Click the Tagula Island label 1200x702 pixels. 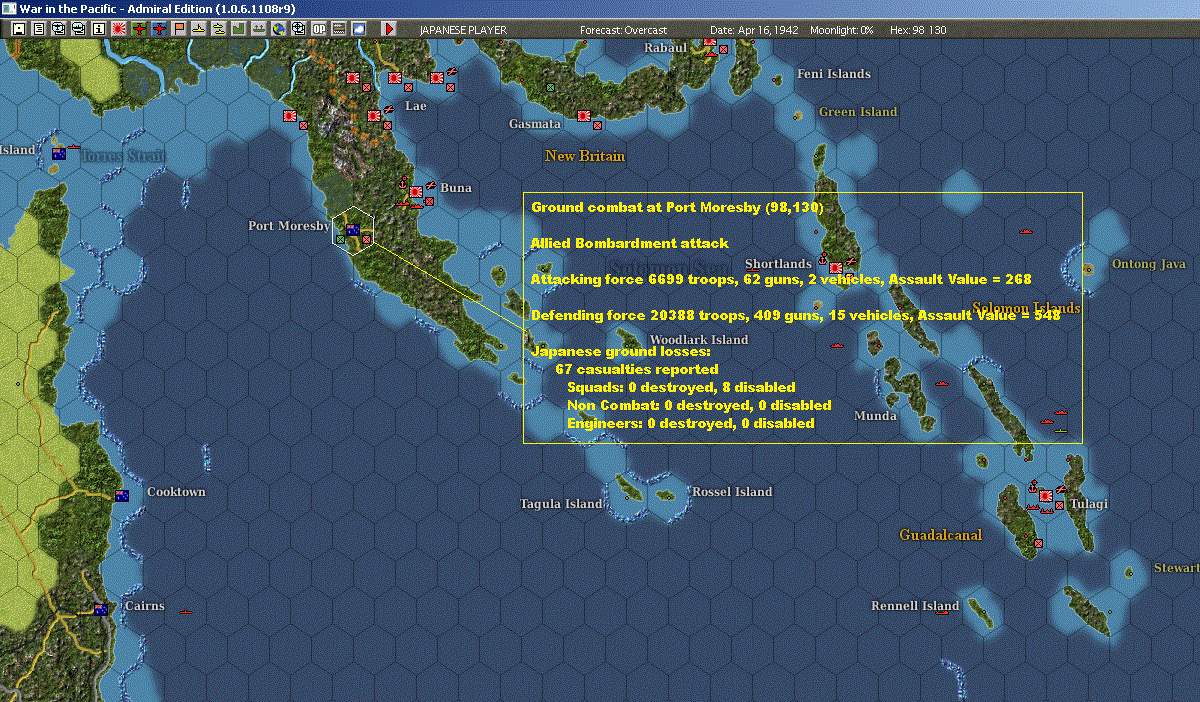click(561, 504)
